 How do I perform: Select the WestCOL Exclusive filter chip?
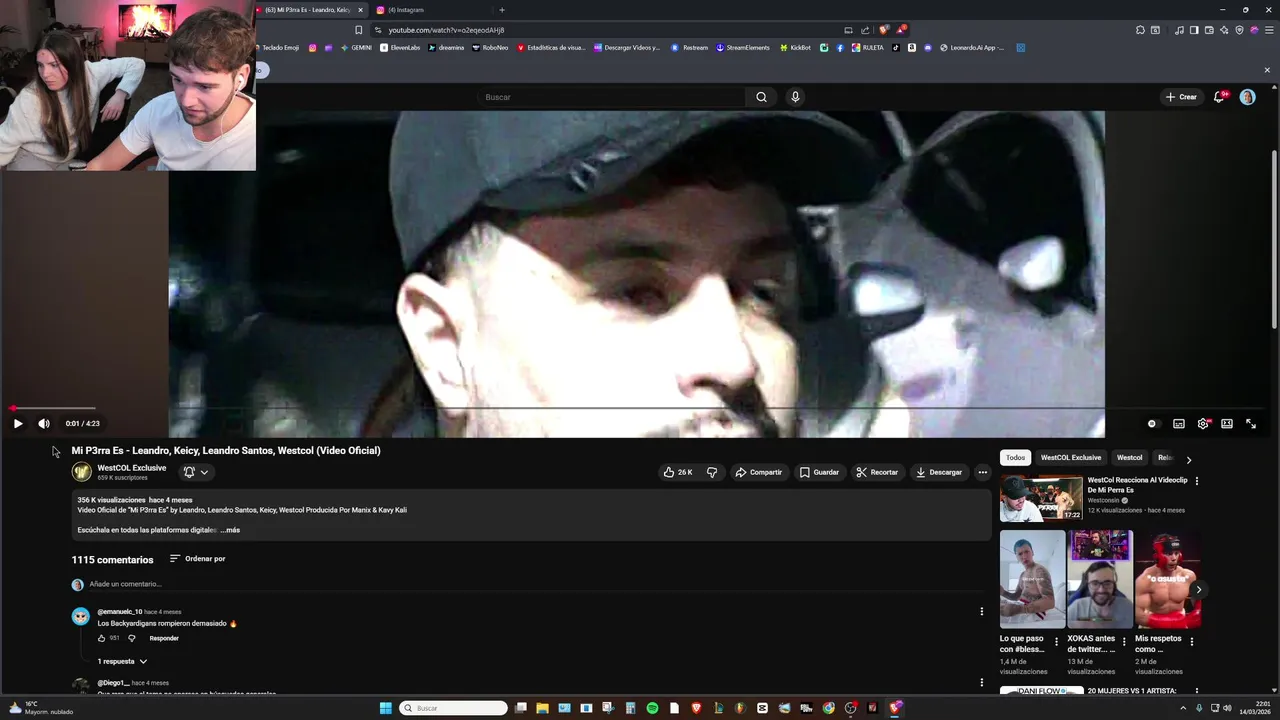click(1070, 458)
